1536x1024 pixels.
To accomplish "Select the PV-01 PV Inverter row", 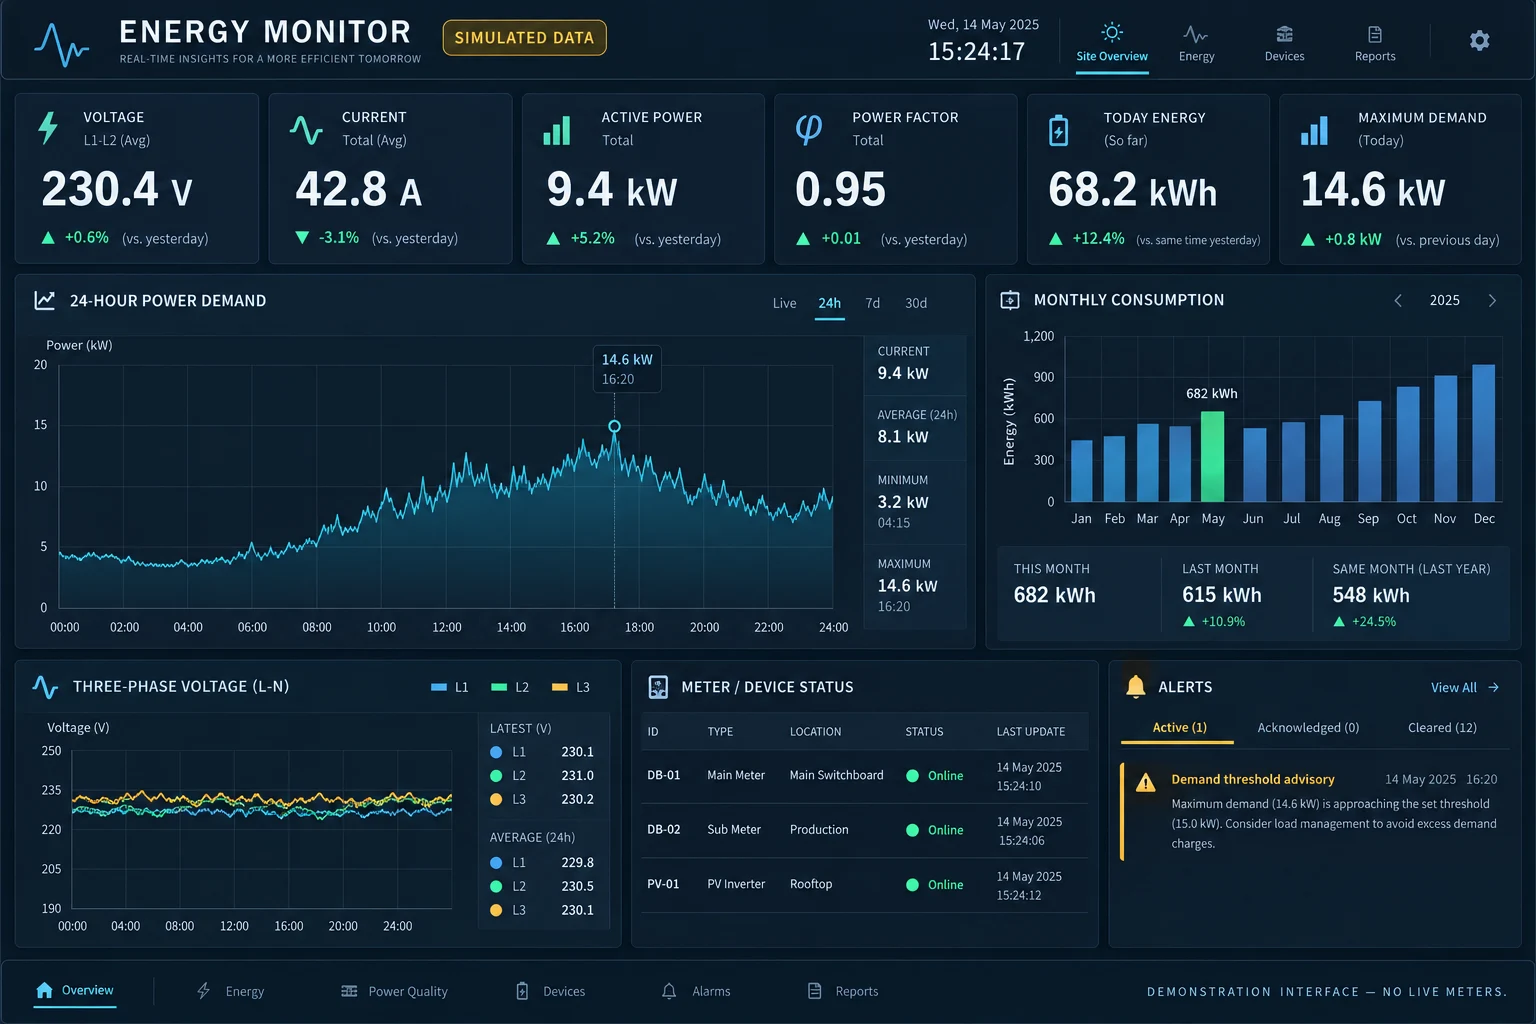I will [x=864, y=884].
